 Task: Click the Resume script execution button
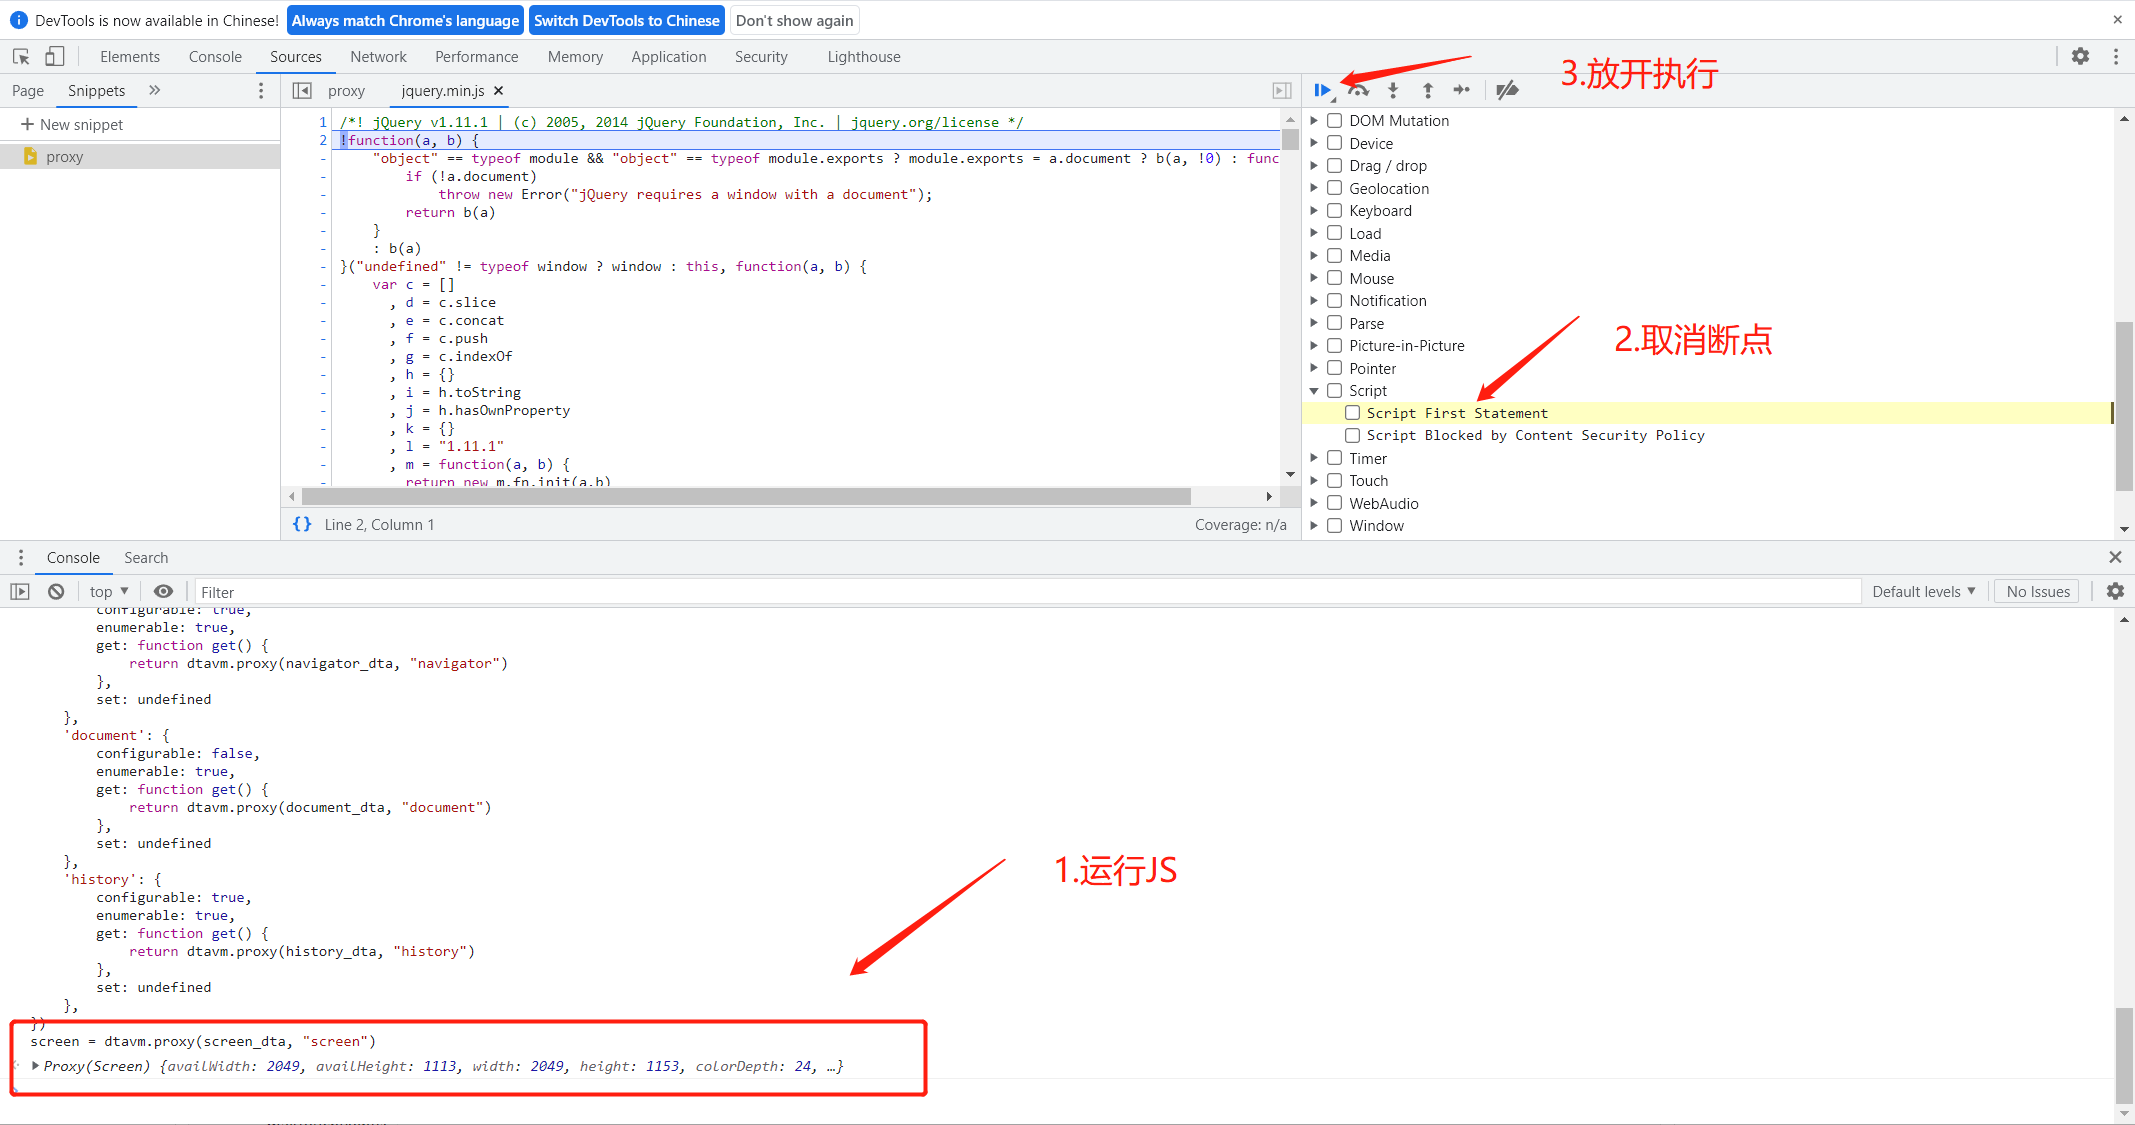[1322, 90]
